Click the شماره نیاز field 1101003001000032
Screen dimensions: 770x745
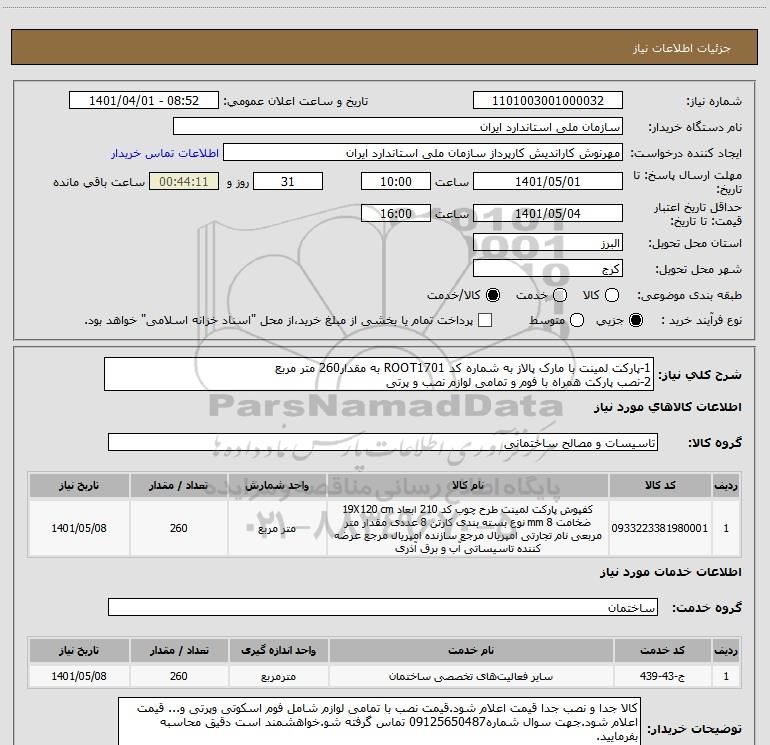pos(548,101)
